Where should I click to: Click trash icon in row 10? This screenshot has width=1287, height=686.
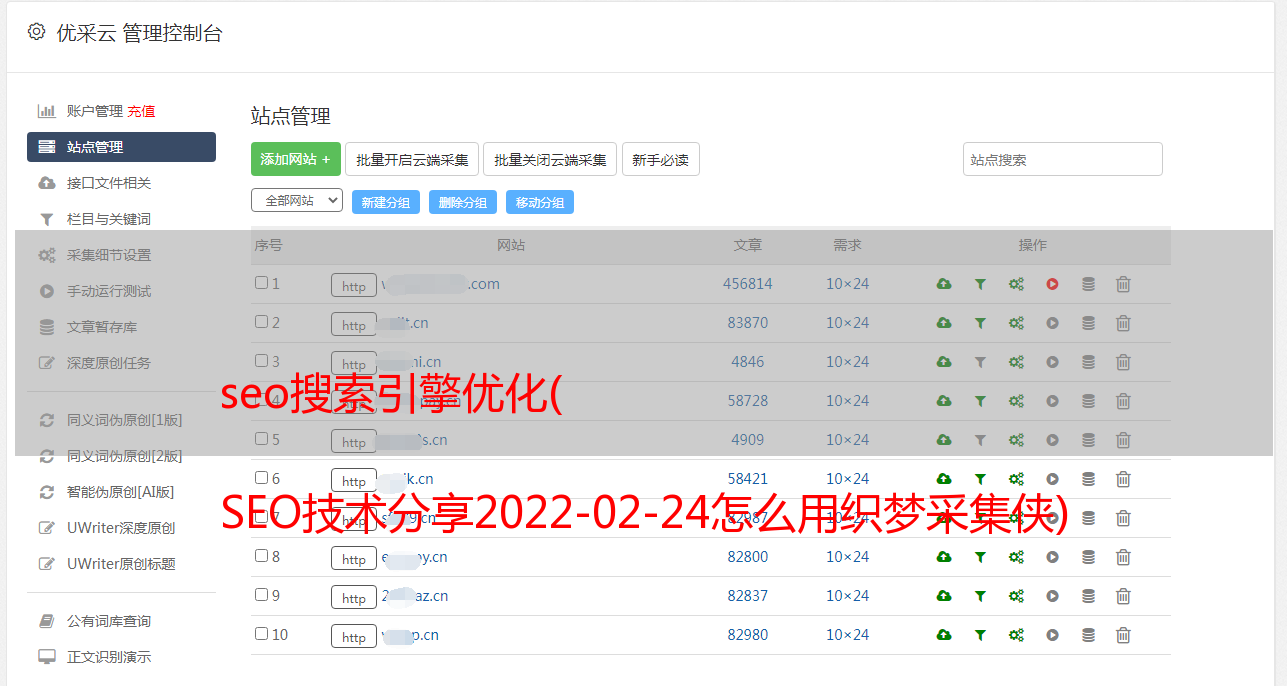[x=1123, y=635]
